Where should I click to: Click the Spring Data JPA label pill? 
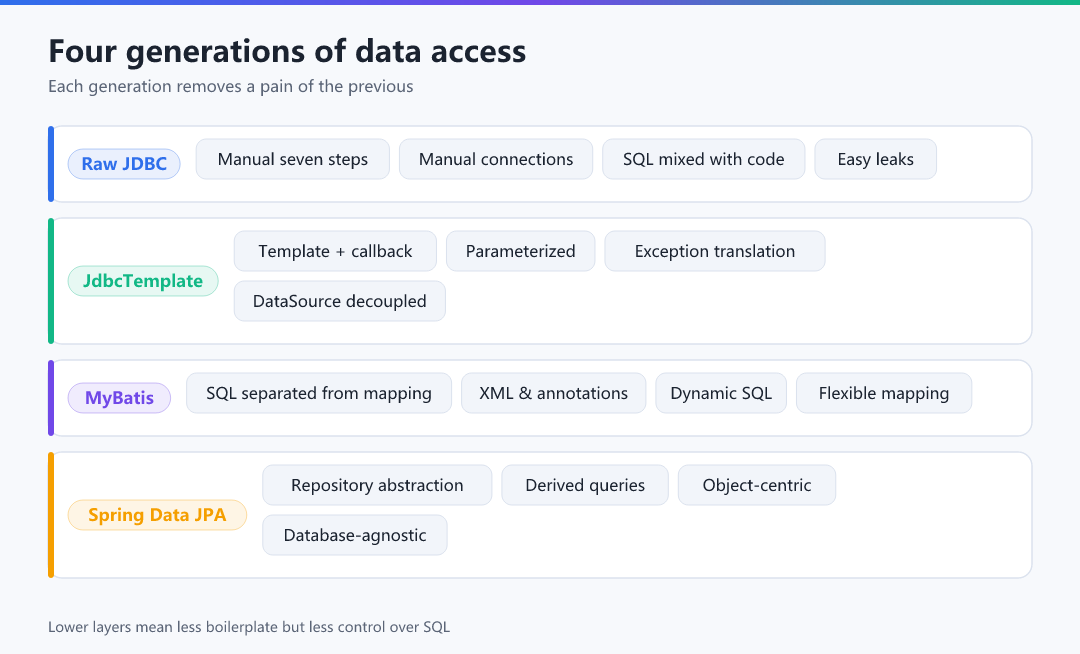(157, 515)
